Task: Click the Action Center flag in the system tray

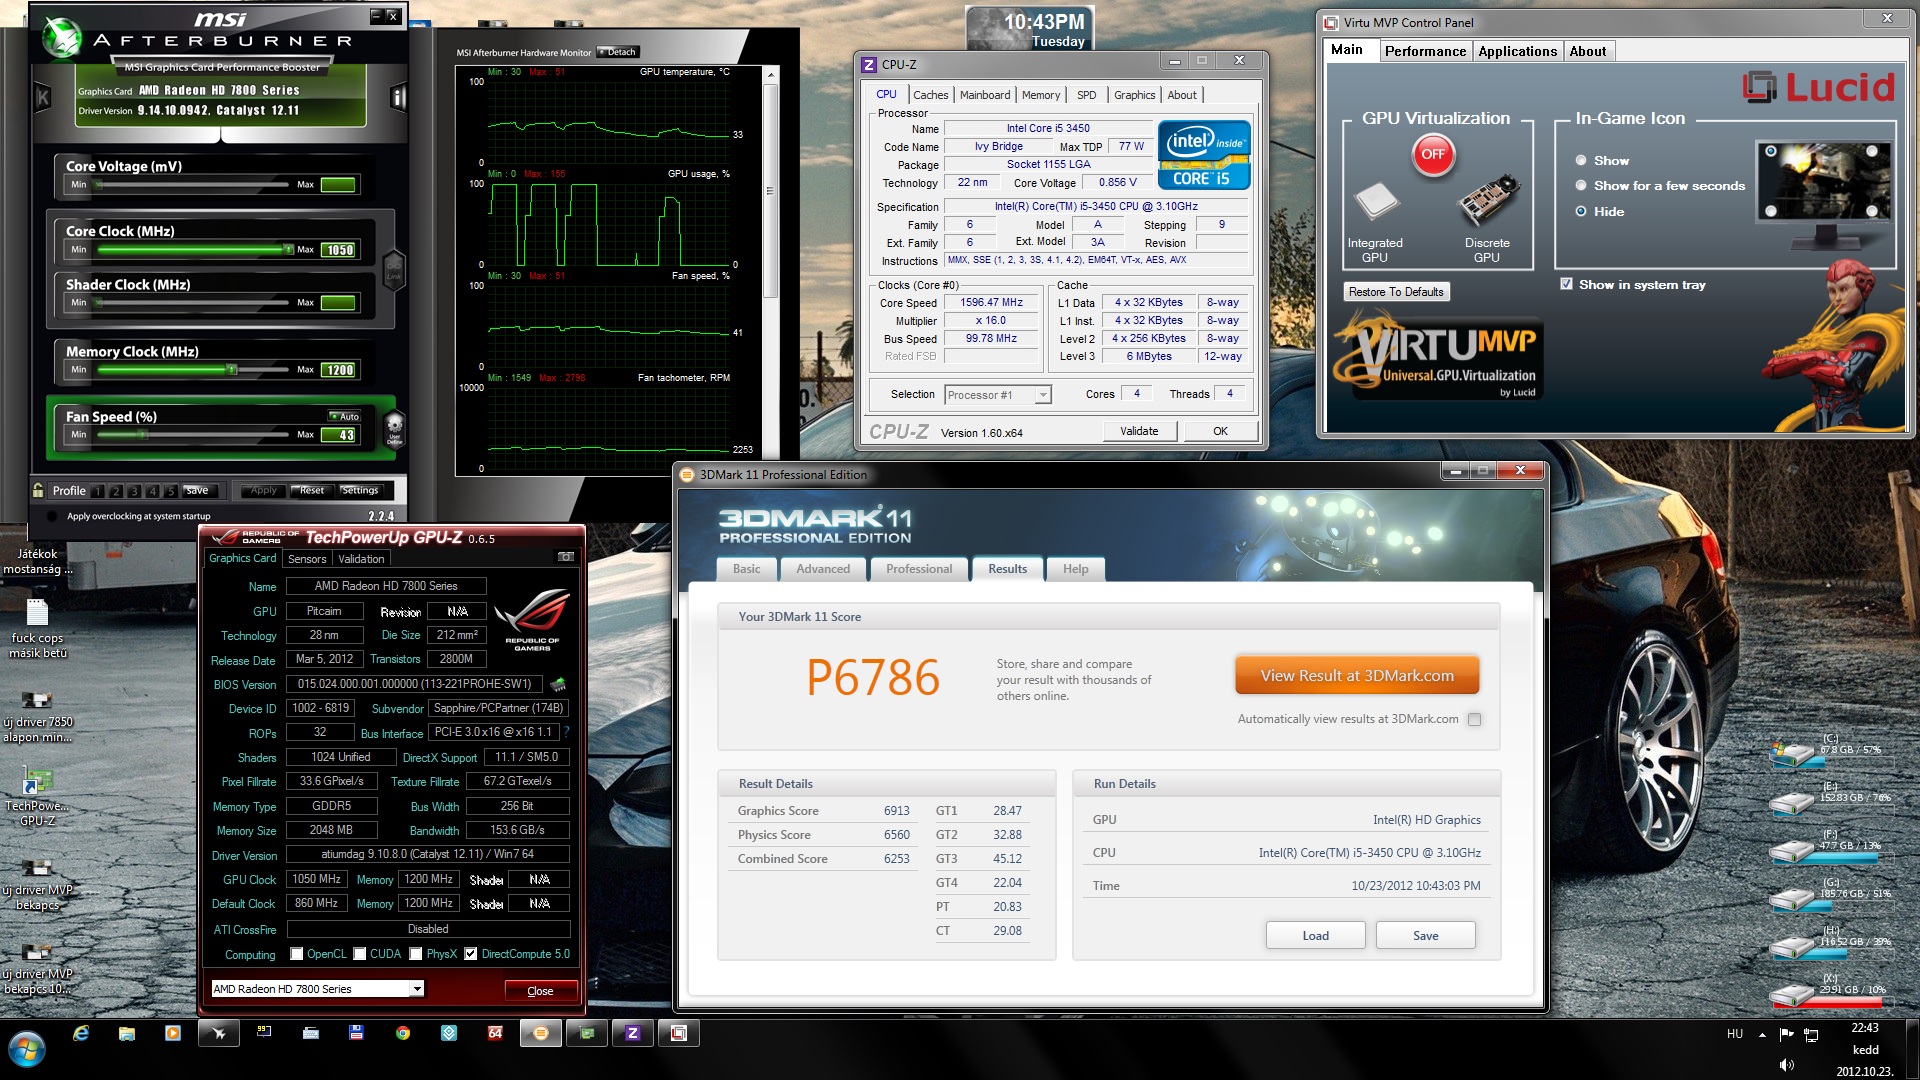Action: [x=1787, y=1034]
